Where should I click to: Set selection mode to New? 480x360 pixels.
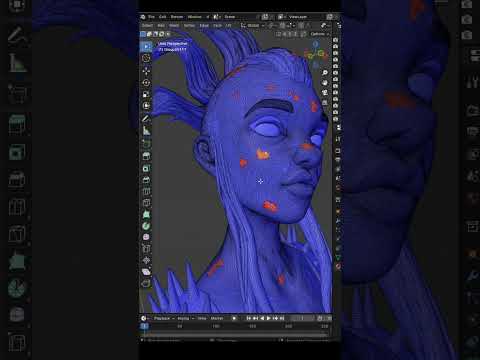click(x=143, y=34)
